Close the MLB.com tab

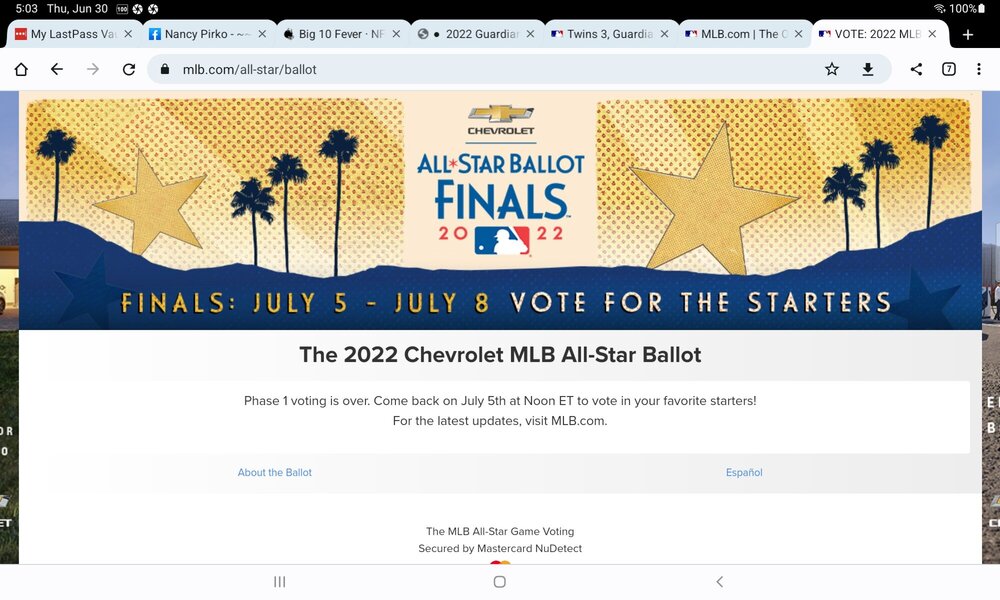tap(798, 34)
